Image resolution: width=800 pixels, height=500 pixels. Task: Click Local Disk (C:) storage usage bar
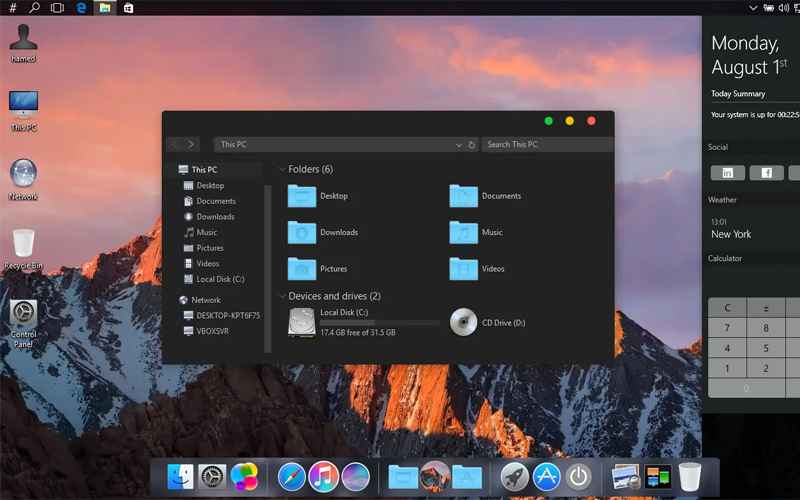[x=379, y=323]
